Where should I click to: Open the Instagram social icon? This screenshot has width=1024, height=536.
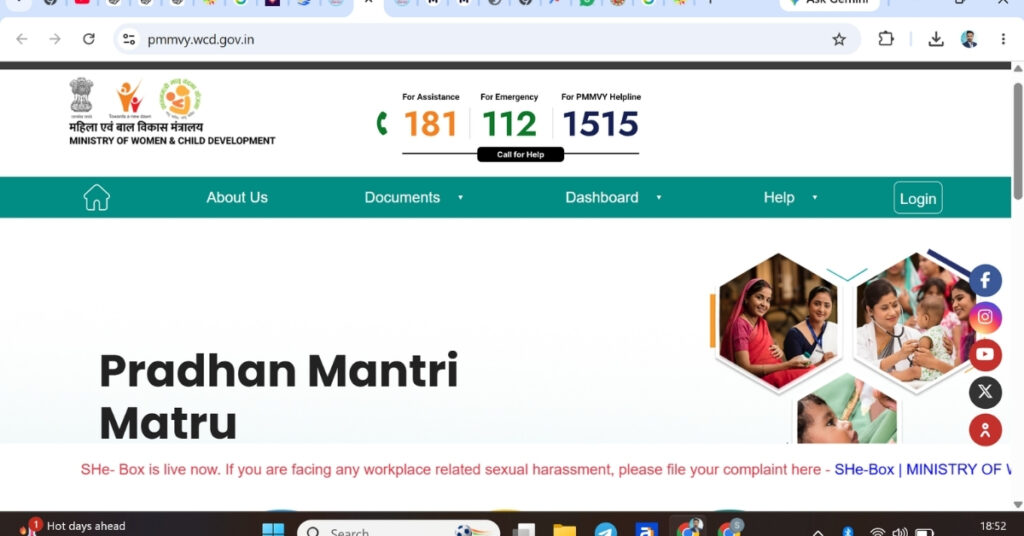click(985, 317)
